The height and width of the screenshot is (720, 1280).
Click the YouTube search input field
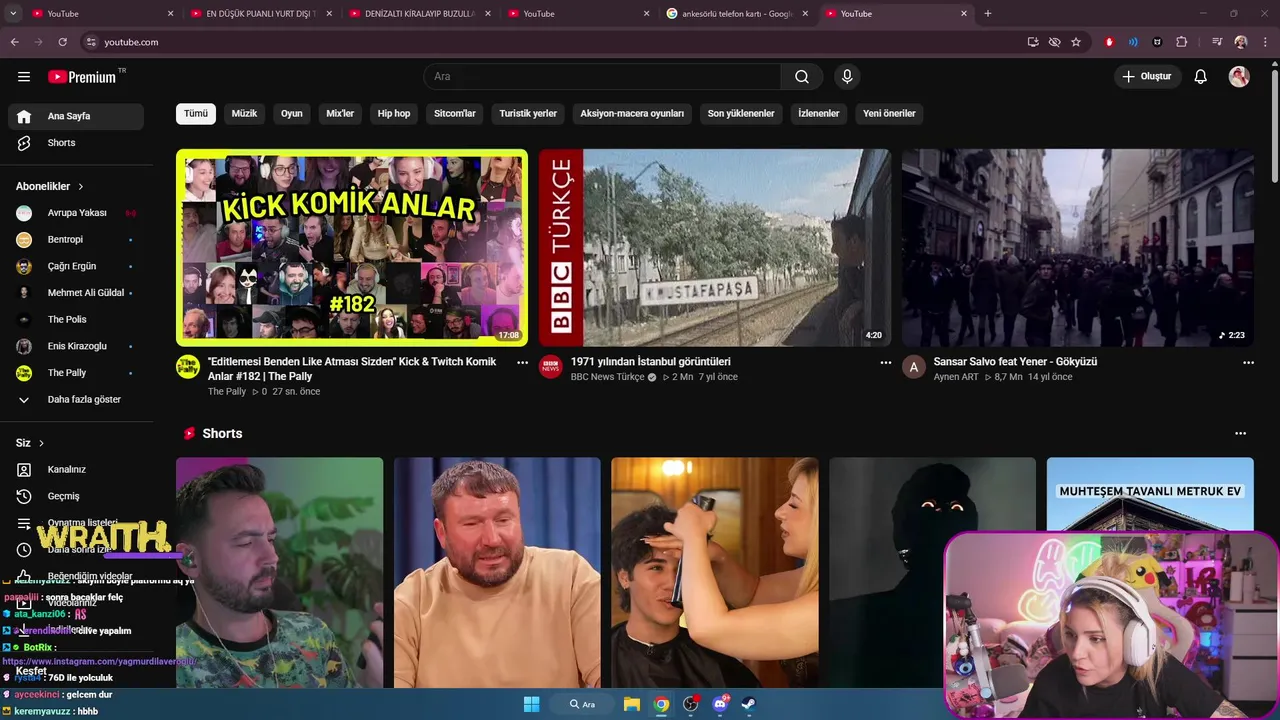(x=602, y=77)
